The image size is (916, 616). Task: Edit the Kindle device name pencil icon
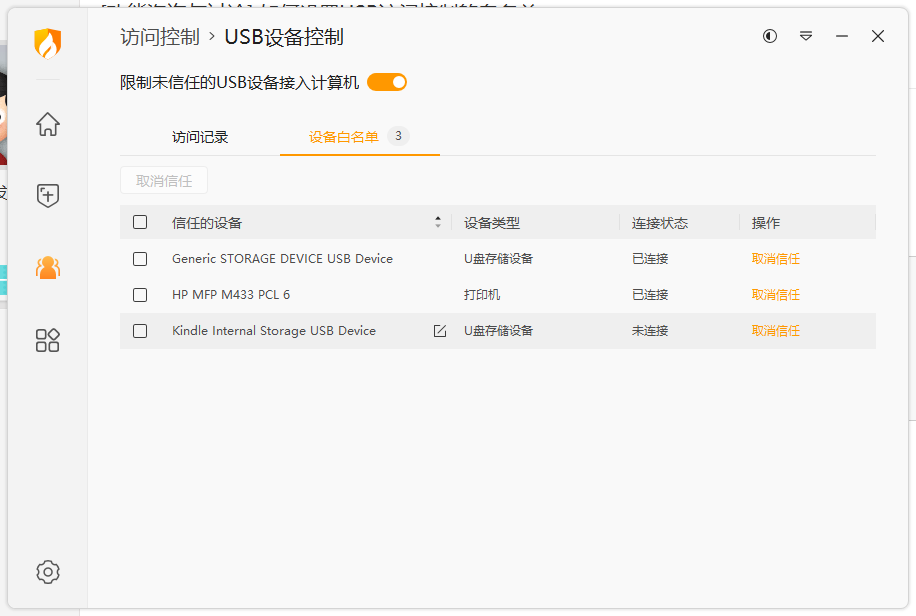click(x=440, y=331)
